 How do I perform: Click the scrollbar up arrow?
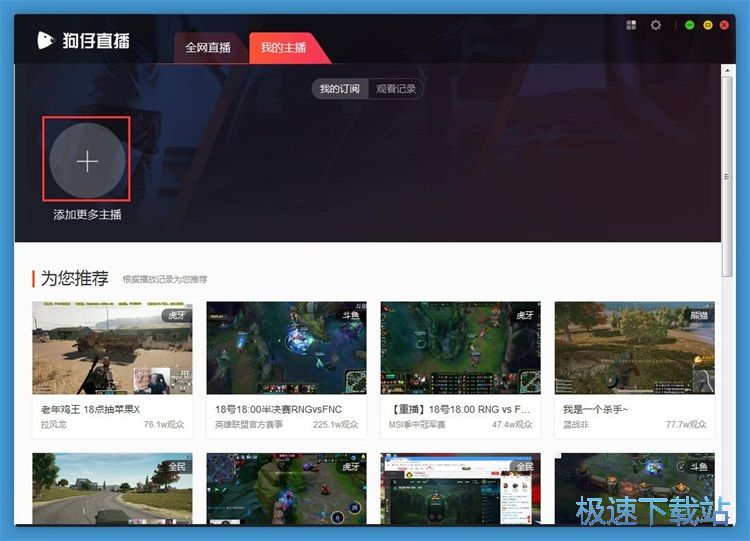[x=727, y=70]
